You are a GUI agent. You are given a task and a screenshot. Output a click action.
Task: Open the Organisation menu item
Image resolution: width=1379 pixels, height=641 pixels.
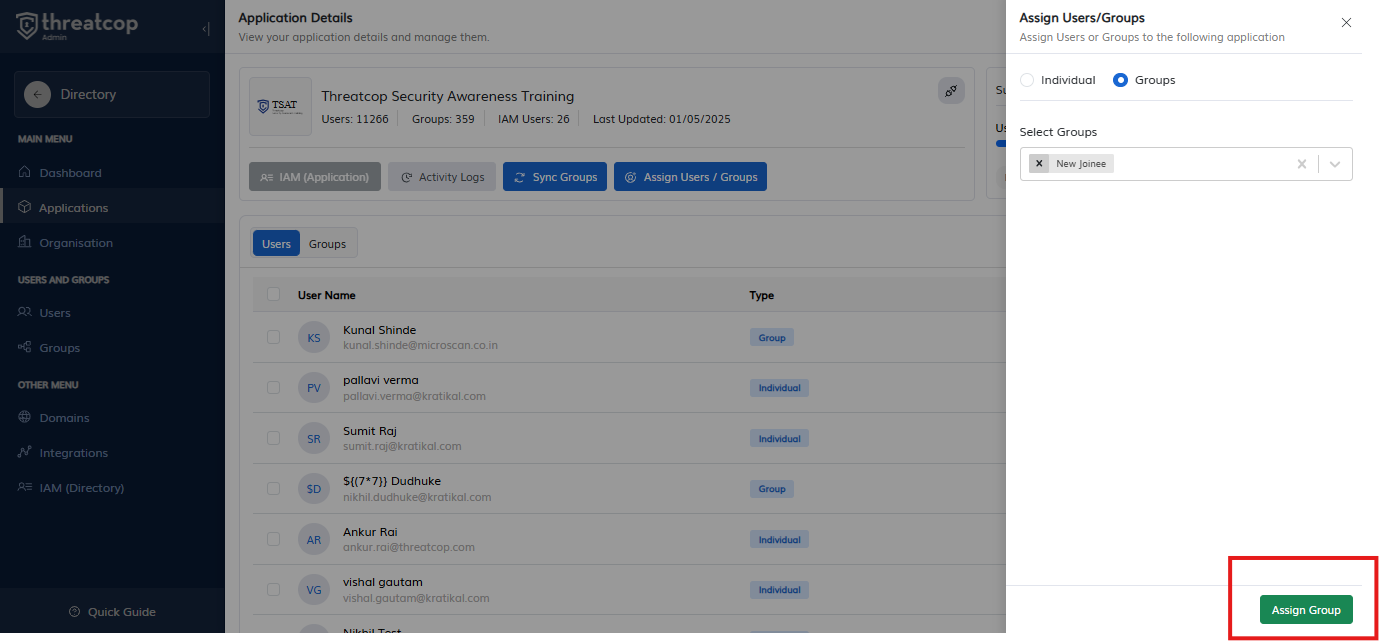point(75,243)
